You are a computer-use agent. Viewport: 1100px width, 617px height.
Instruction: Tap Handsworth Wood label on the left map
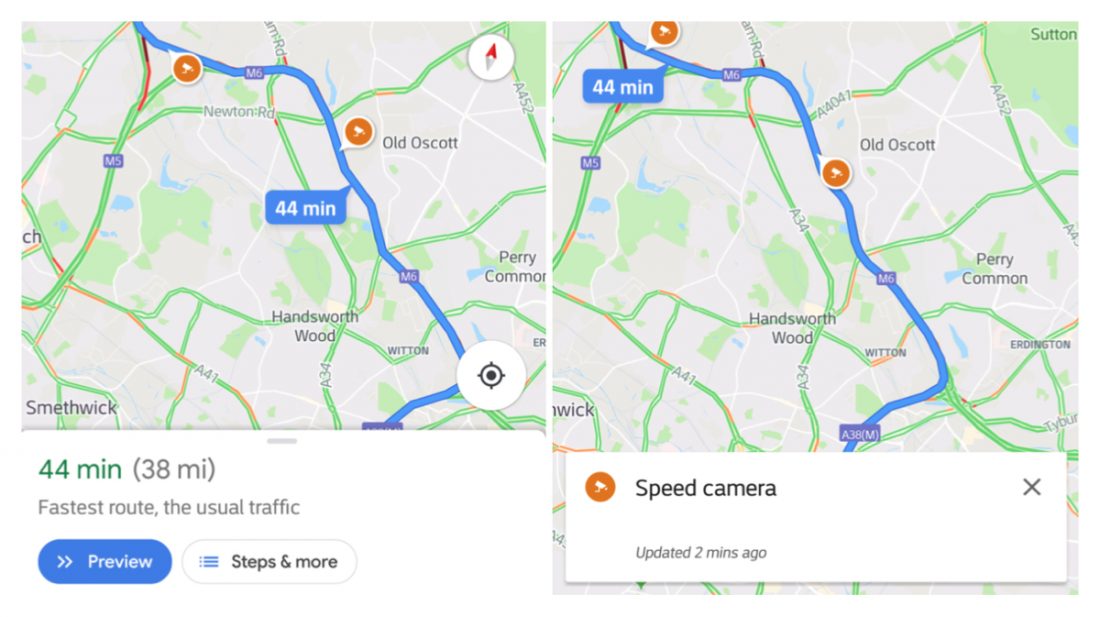(x=315, y=326)
